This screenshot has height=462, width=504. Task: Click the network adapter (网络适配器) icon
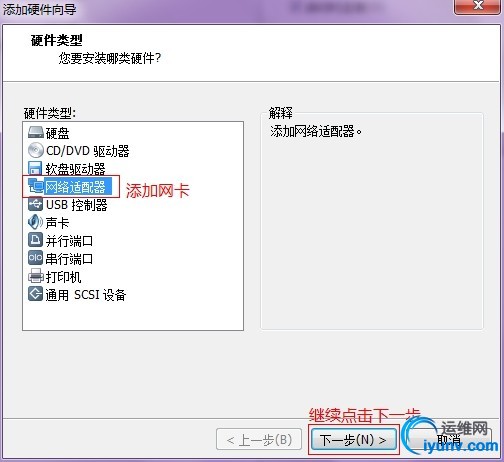(x=36, y=186)
